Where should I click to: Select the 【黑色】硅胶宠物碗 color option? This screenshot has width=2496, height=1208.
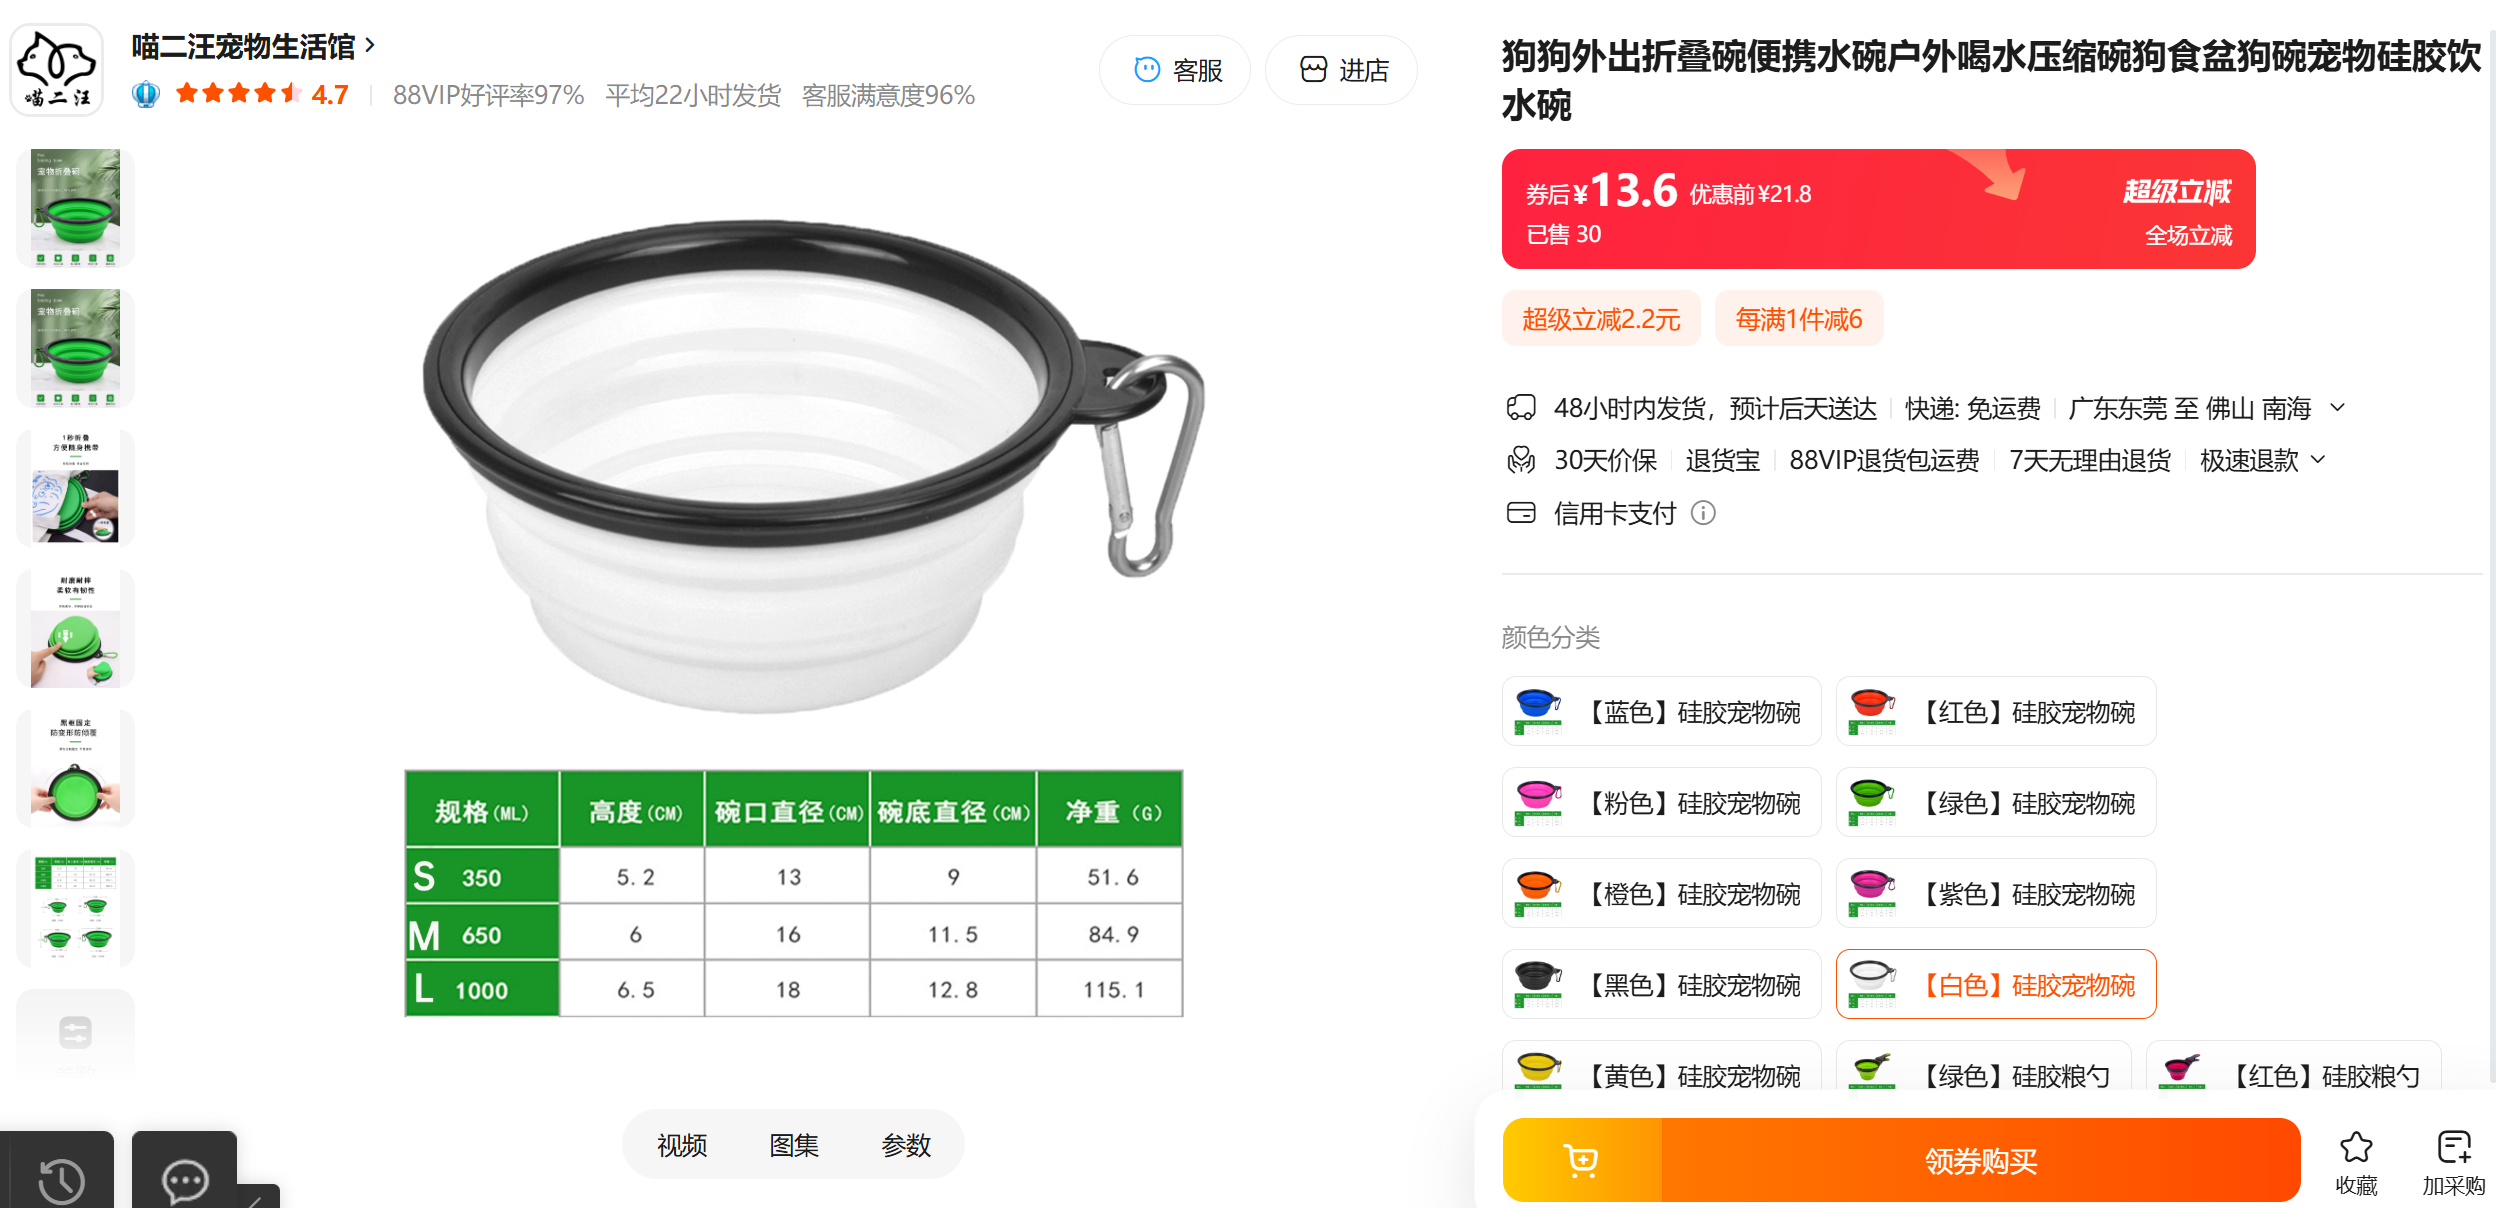click(x=1661, y=984)
